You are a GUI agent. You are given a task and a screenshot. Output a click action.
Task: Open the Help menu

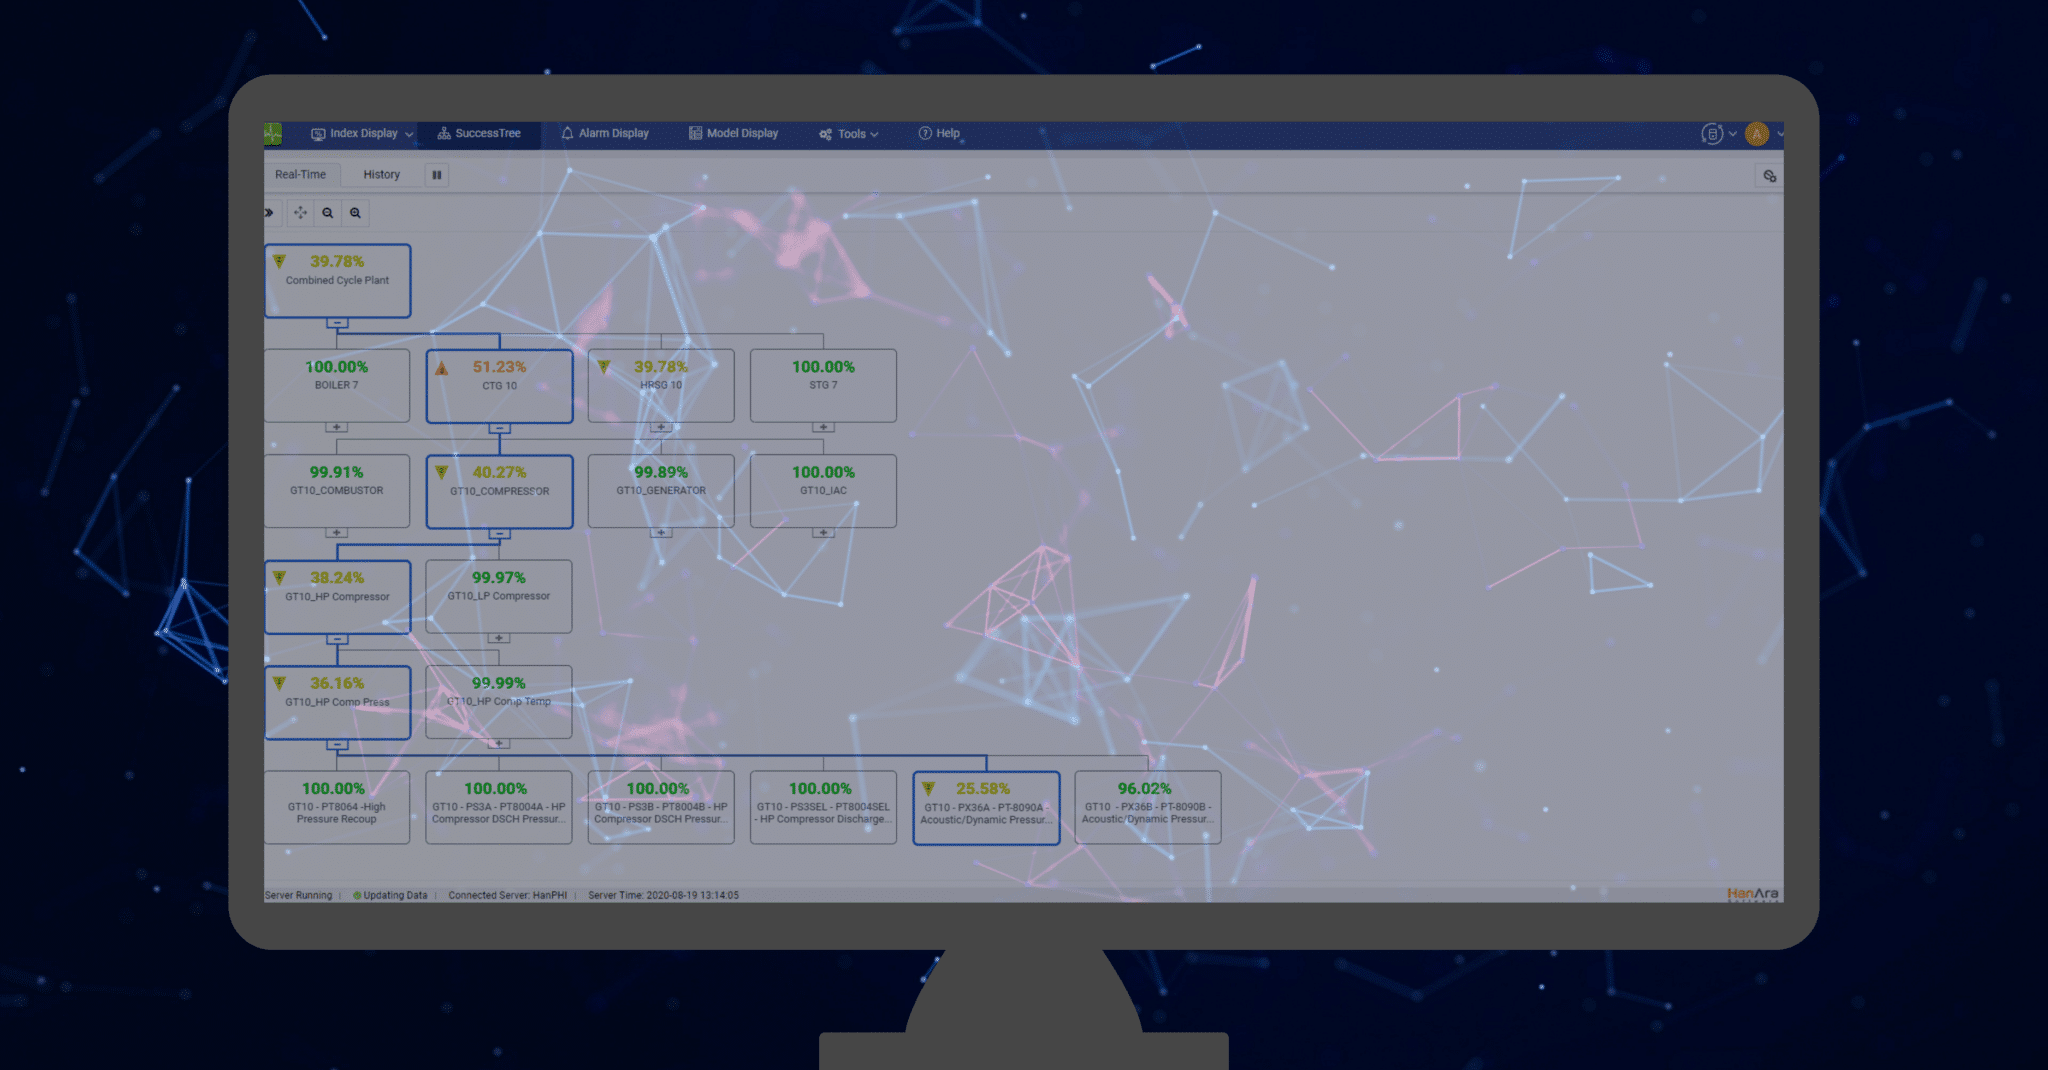pyautogui.click(x=939, y=134)
